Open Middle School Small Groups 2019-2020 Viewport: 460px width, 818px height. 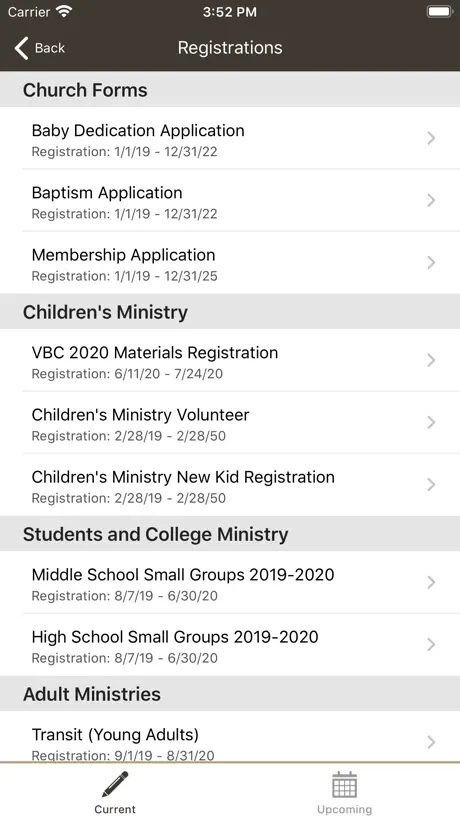click(x=230, y=582)
